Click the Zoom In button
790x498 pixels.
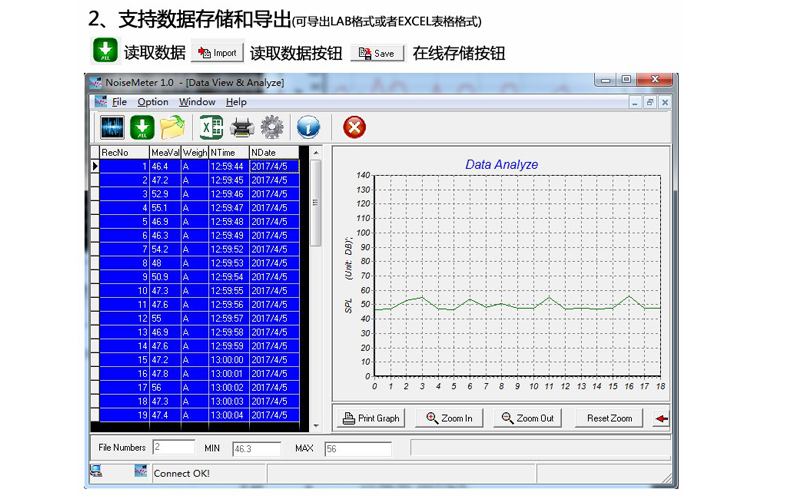pos(449,418)
